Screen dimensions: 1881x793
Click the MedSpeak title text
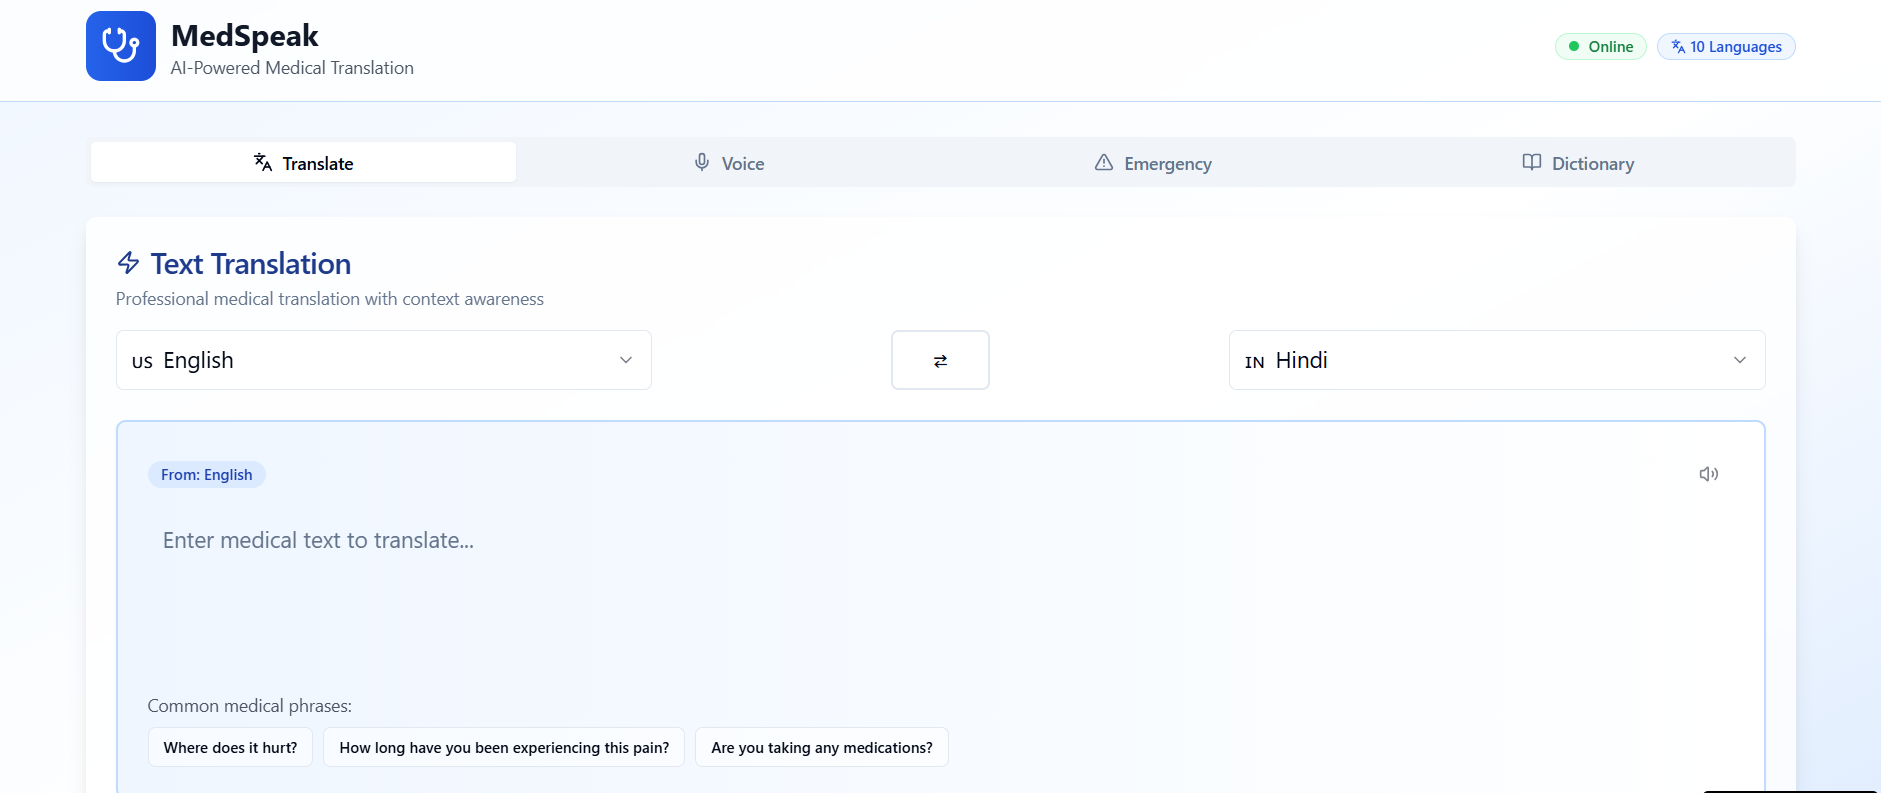245,35
